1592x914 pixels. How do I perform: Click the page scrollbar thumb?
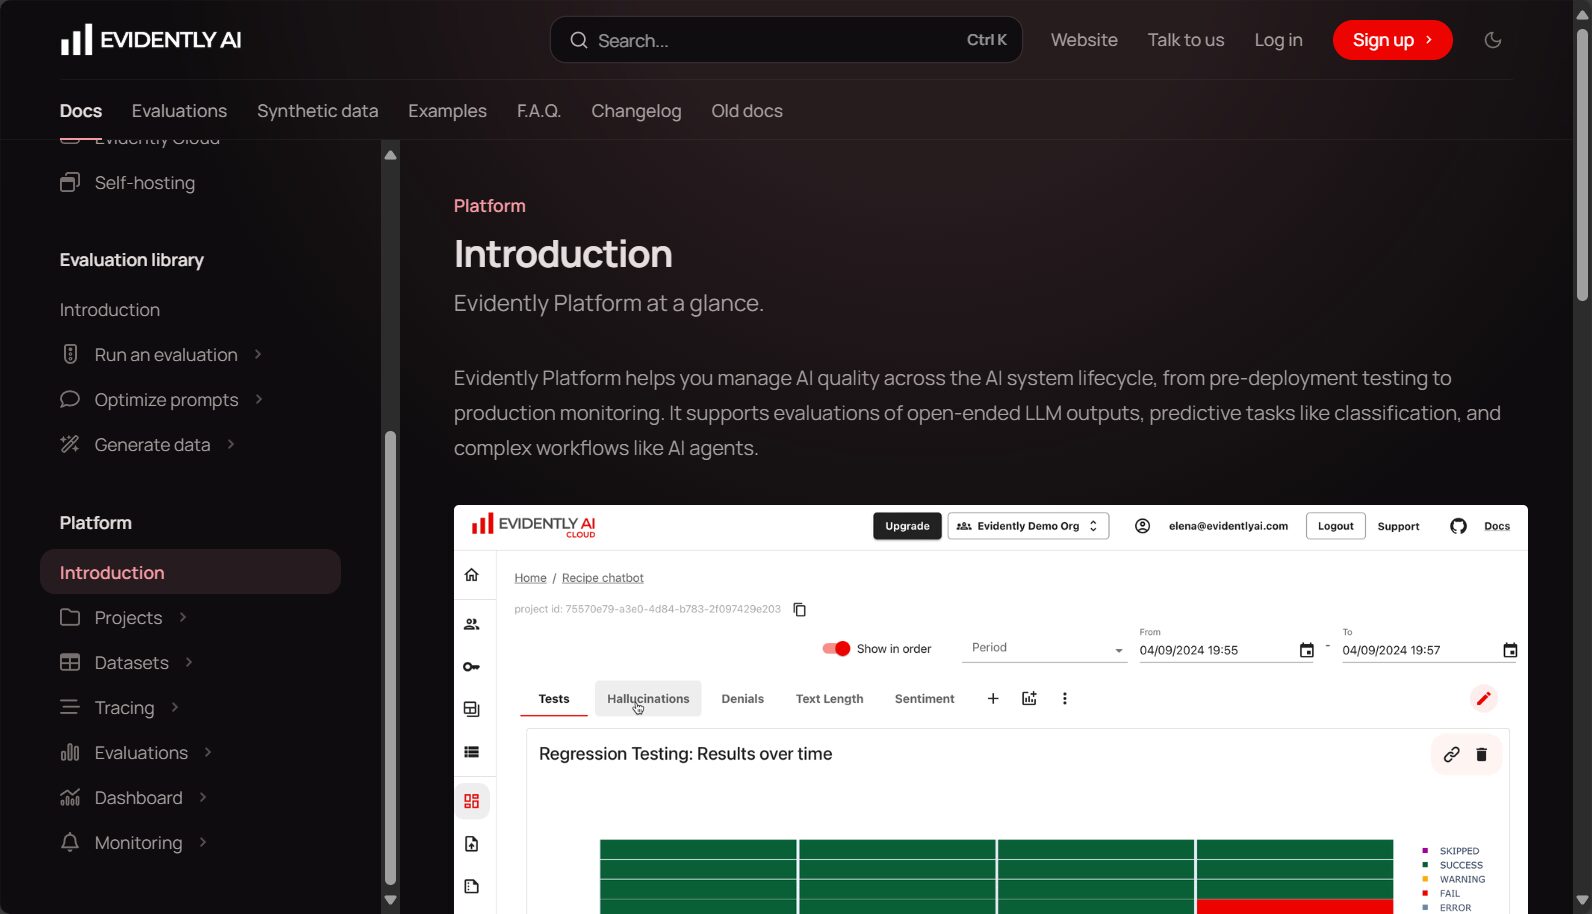[1582, 165]
